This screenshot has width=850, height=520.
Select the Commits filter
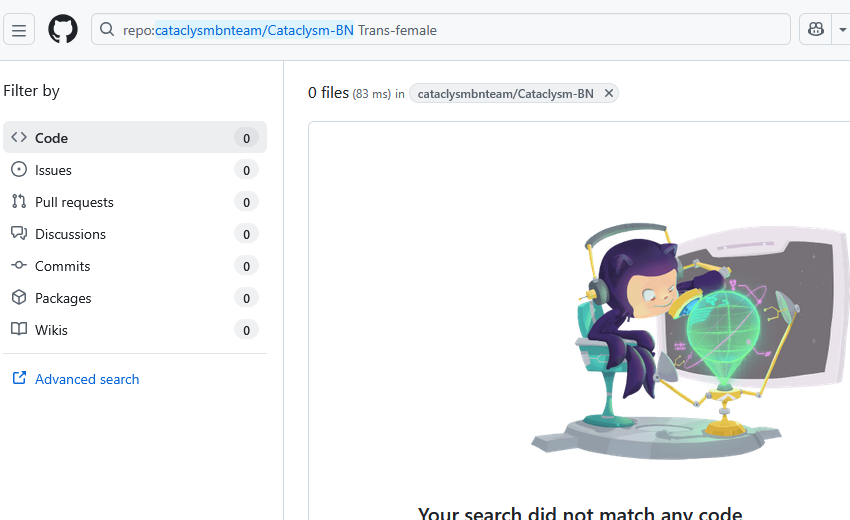tap(135, 266)
